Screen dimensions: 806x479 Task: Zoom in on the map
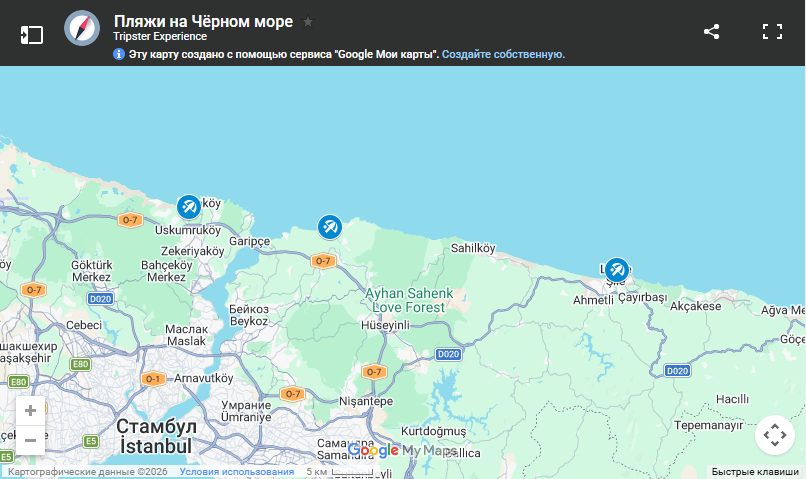pyautogui.click(x=30, y=411)
